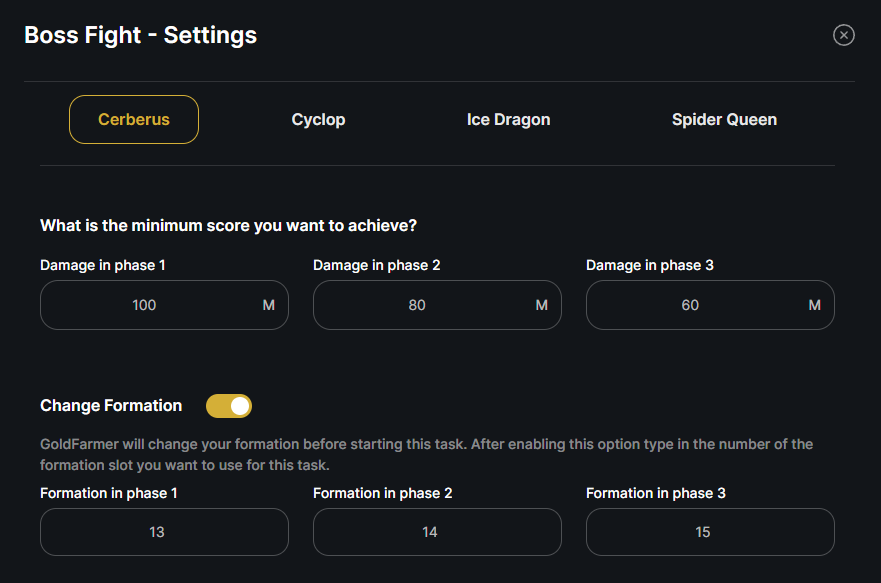Select the Damage in phase 3 box
The width and height of the screenshot is (881, 583).
(x=710, y=305)
